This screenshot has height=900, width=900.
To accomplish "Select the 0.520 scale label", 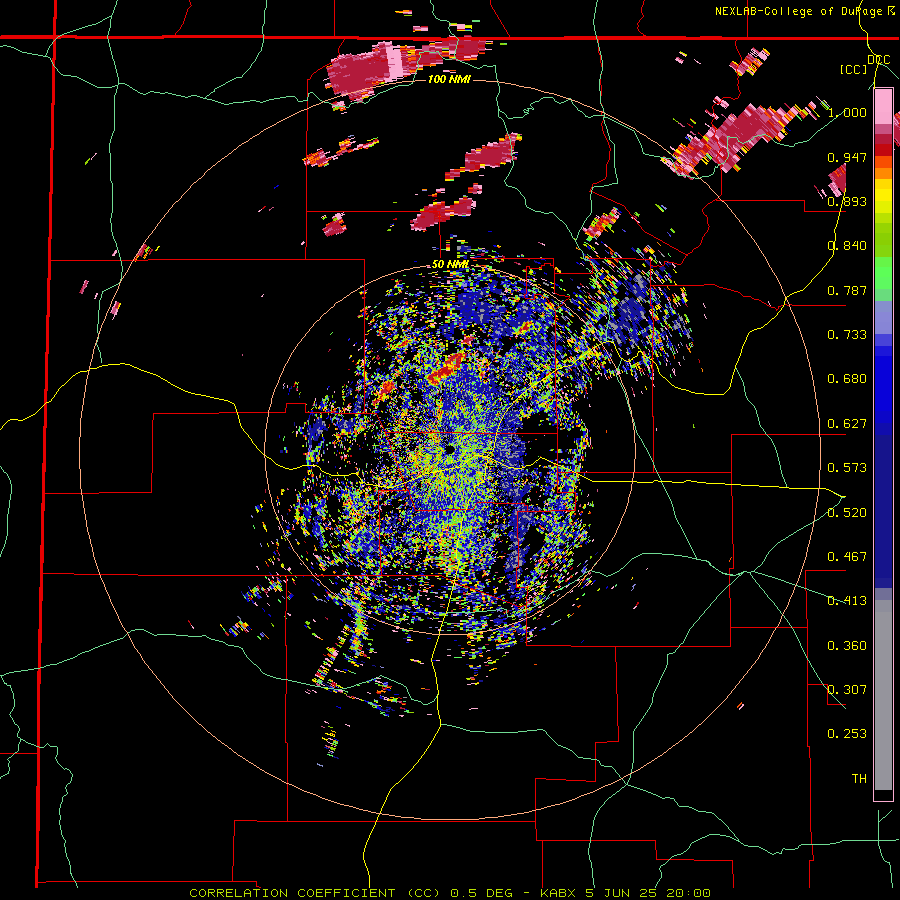I will [x=847, y=513].
